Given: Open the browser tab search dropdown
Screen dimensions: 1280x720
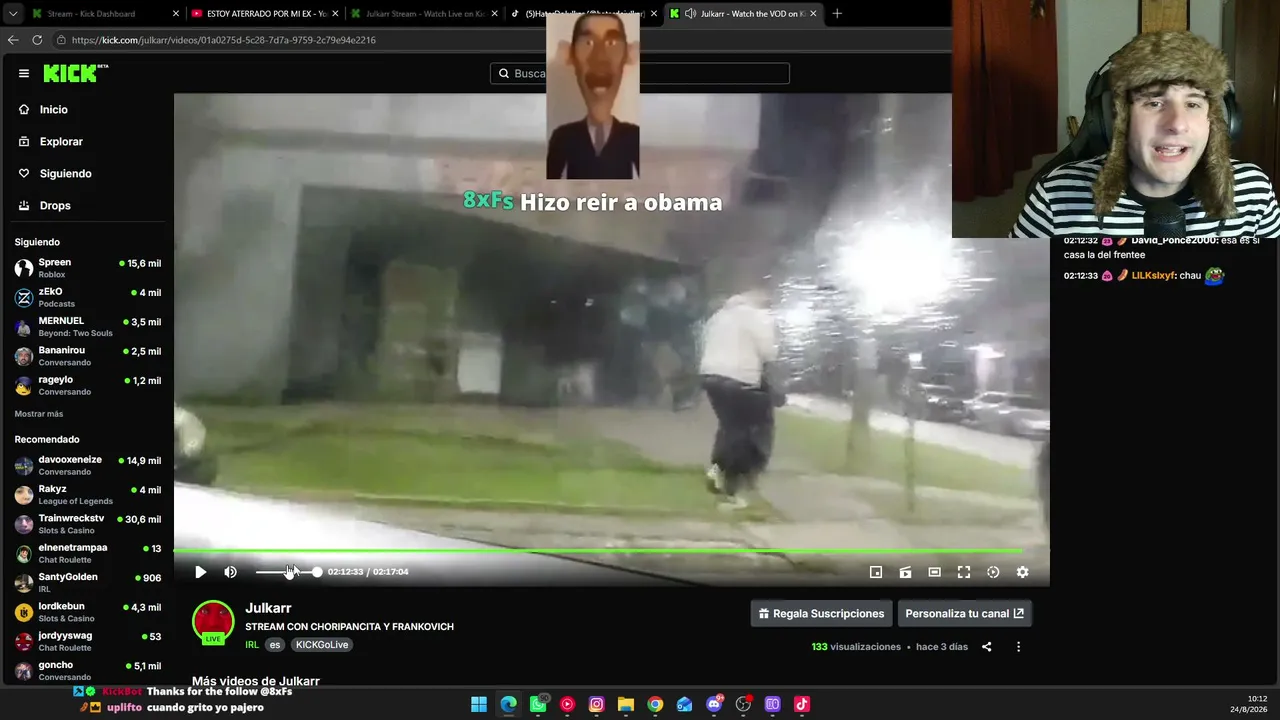Looking at the screenshot, I should [x=12, y=14].
